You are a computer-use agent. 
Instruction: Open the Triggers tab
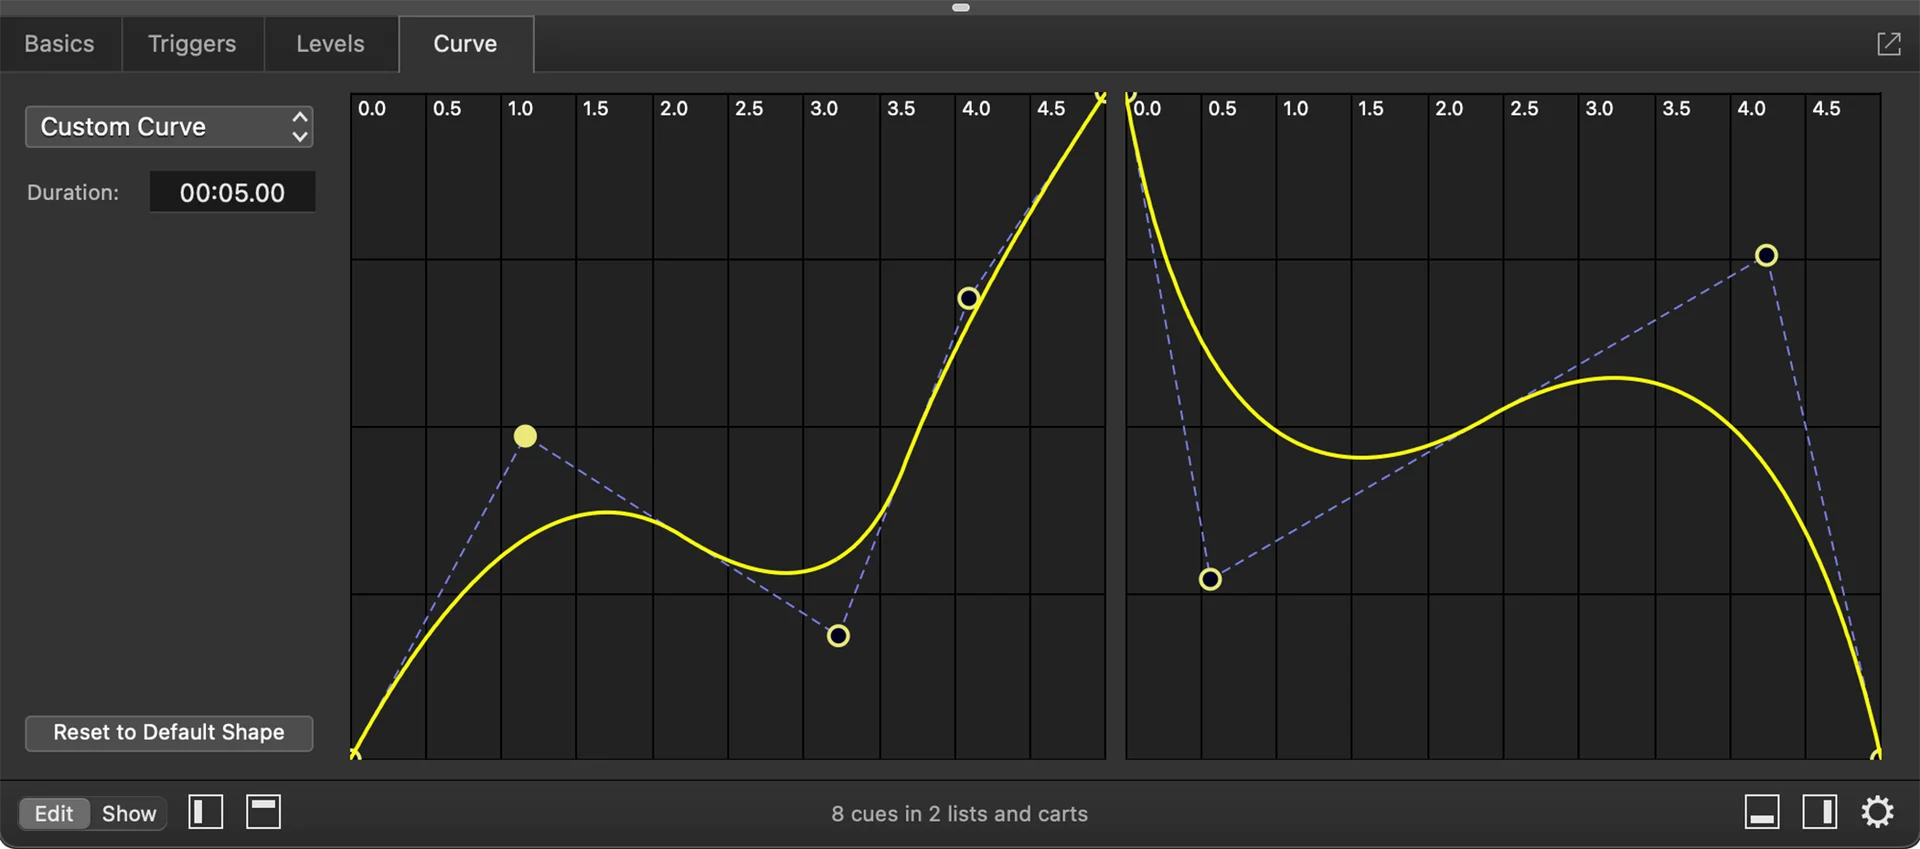[x=192, y=44]
